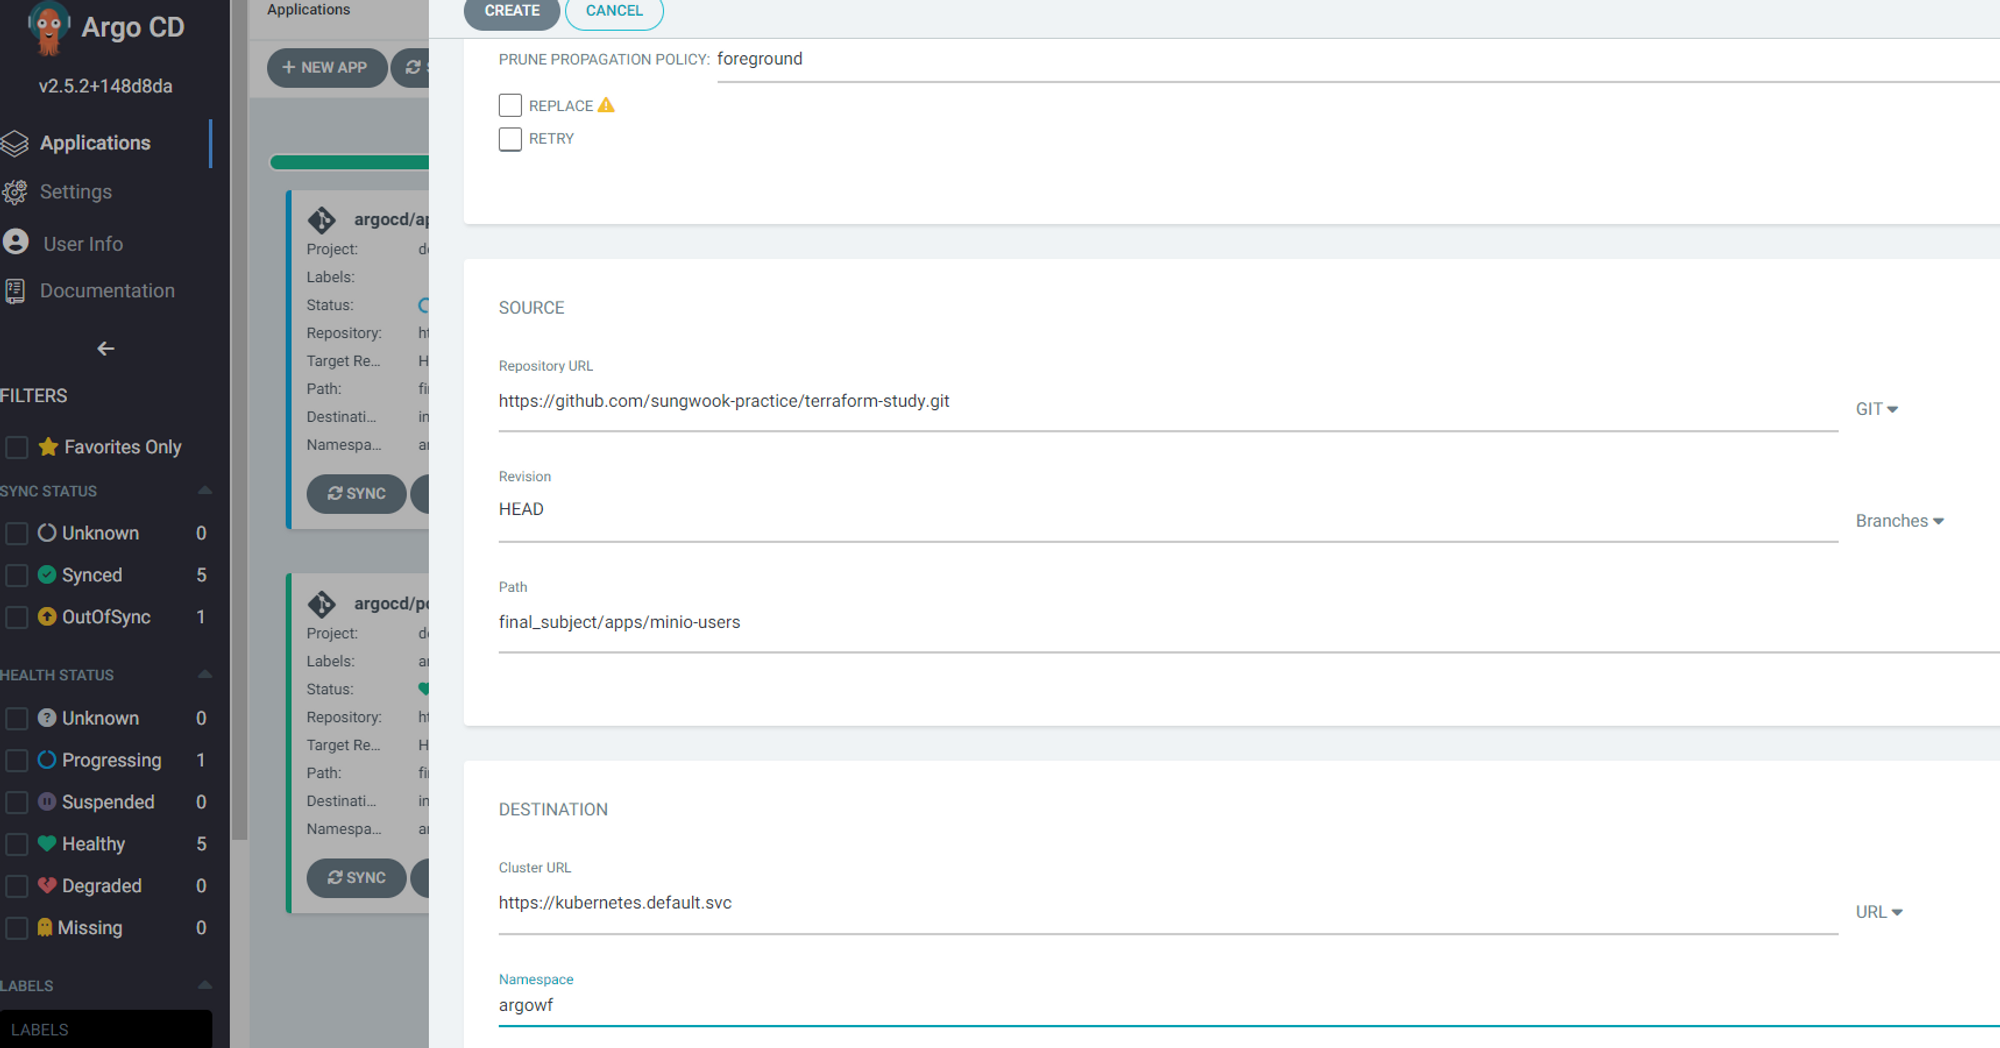Click the health Unknown question icon

(47, 717)
